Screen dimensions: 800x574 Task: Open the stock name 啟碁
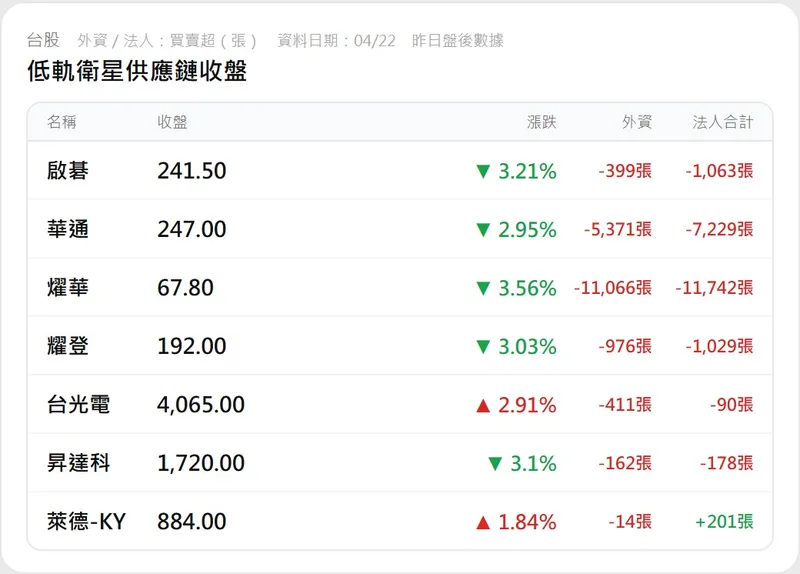[x=68, y=171]
